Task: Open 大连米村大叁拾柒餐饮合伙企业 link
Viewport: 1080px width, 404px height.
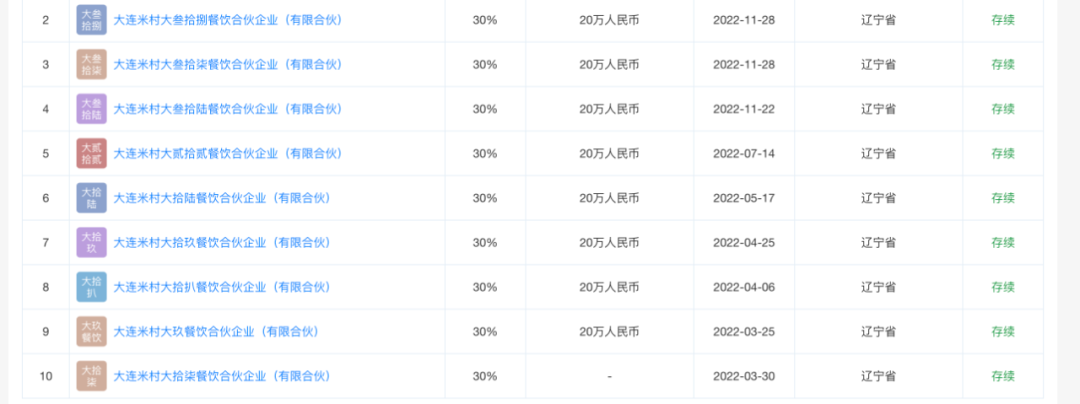Action: [x=228, y=65]
